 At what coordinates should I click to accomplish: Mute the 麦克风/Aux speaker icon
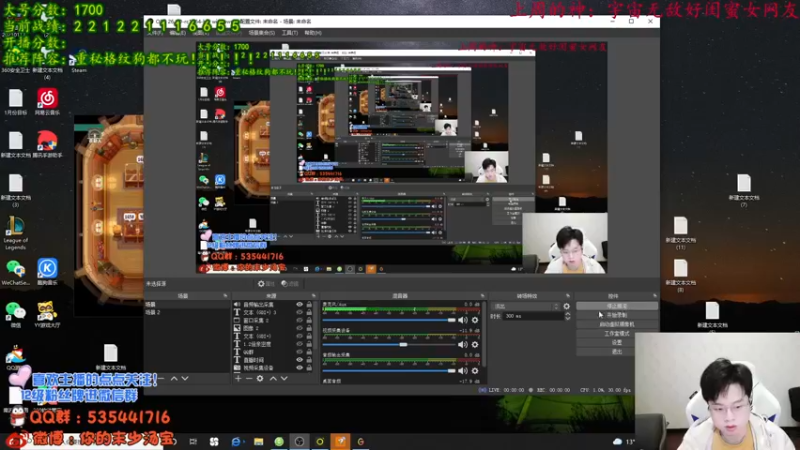[x=462, y=320]
